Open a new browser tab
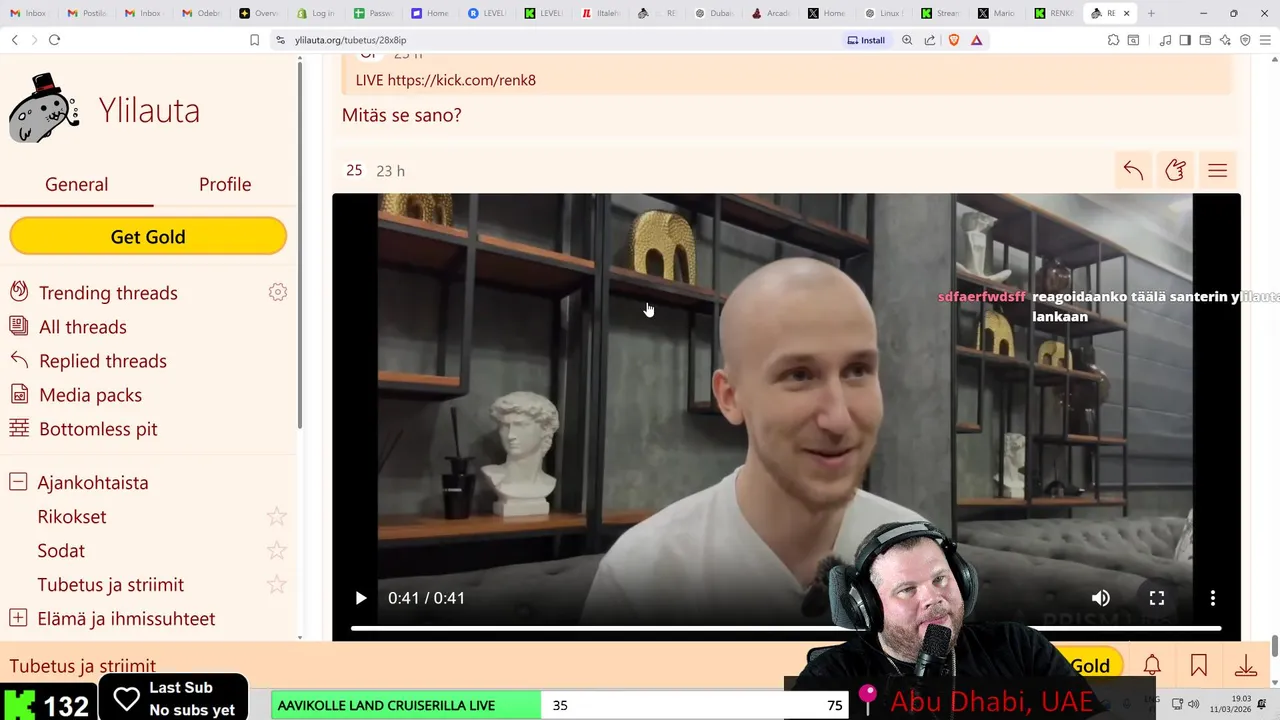Image resolution: width=1280 pixels, height=720 pixels. (x=1151, y=13)
